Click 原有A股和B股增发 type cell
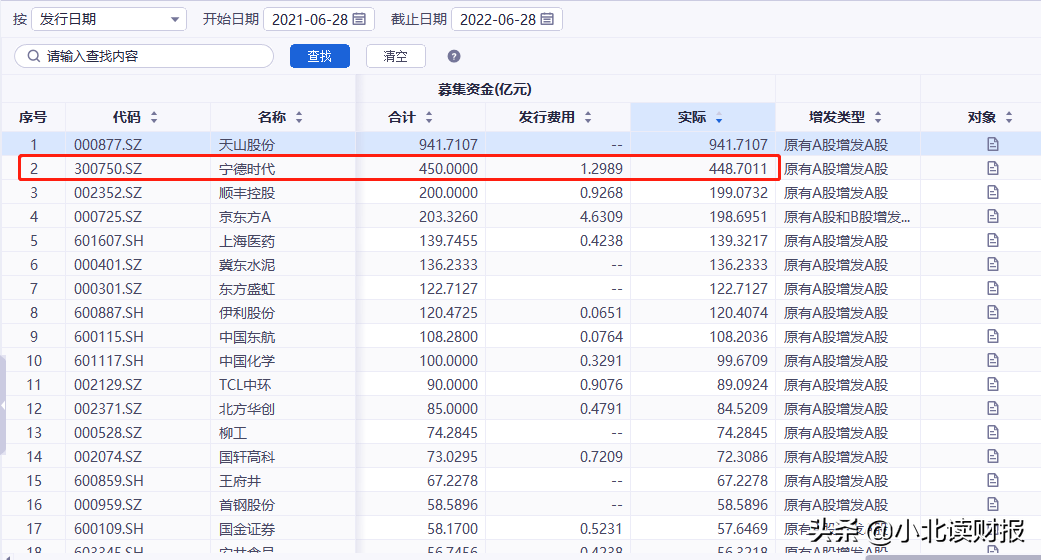This screenshot has width=1041, height=560. (846, 217)
